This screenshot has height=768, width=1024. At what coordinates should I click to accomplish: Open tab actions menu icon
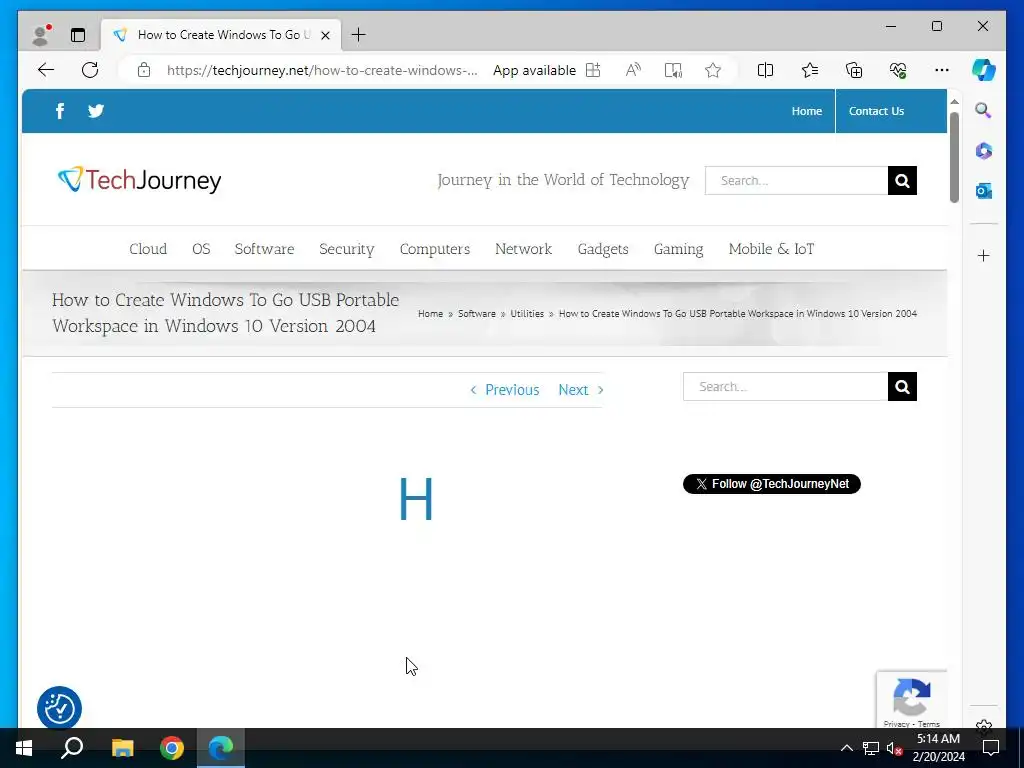click(x=78, y=35)
